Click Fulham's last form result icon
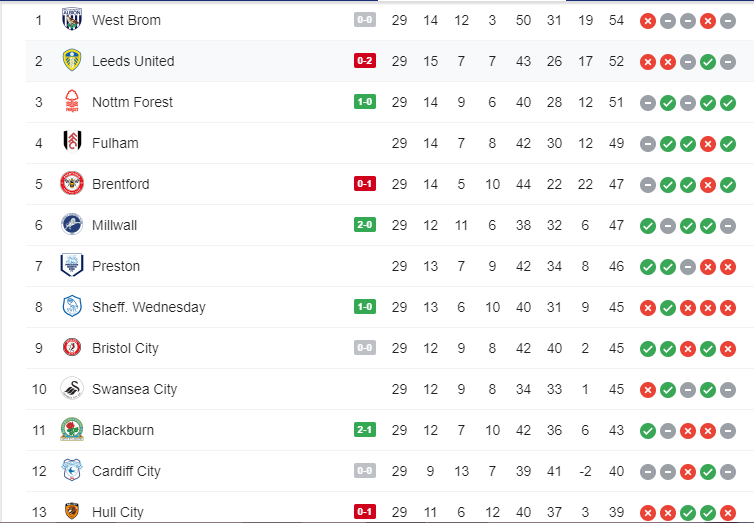This screenshot has width=754, height=523. coord(728,143)
